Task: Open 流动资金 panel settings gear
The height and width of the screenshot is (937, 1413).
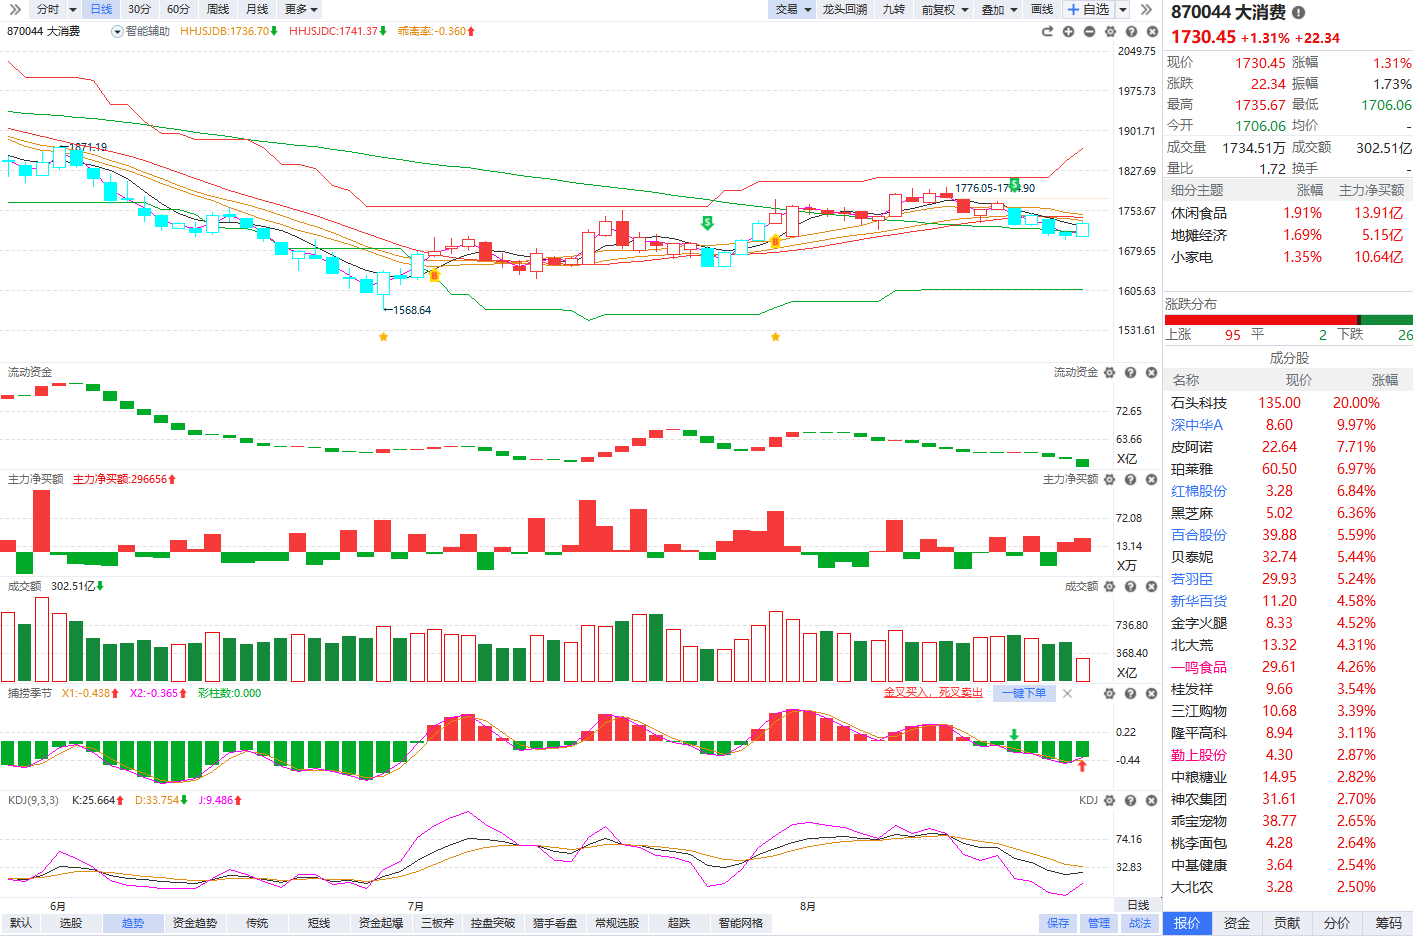Action: click(1109, 372)
